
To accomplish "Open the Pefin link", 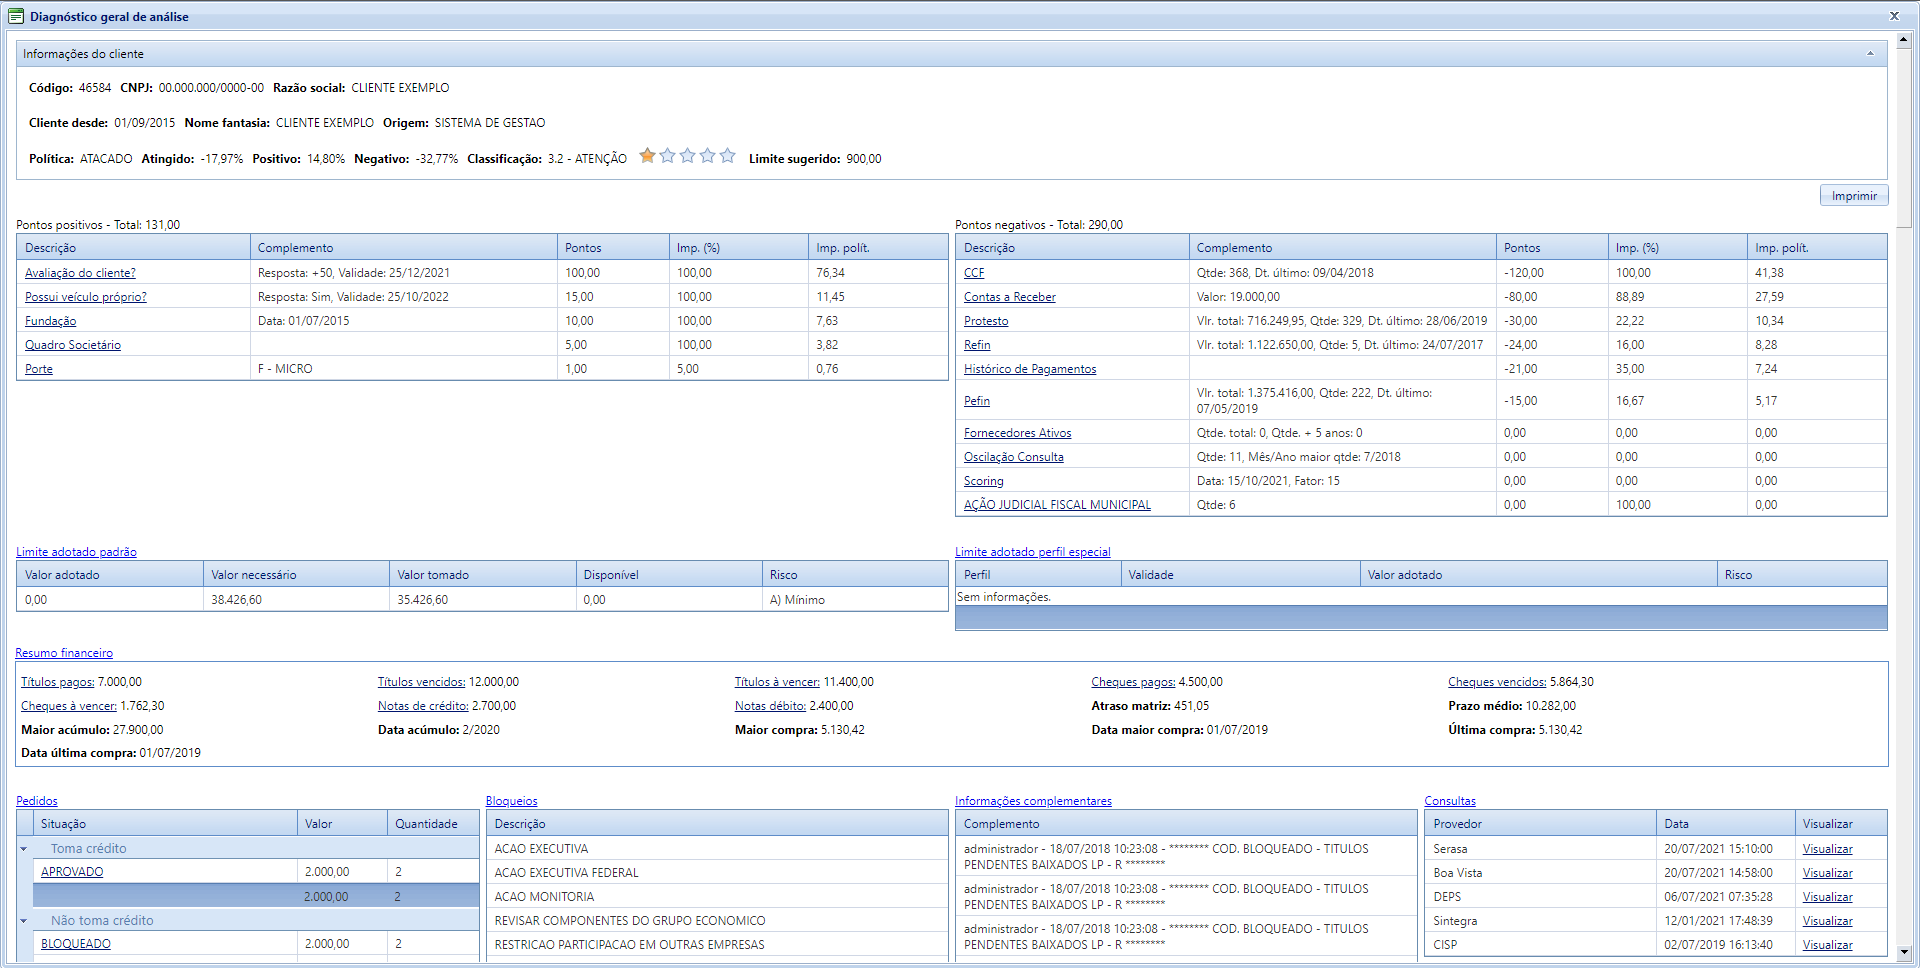I will (977, 401).
